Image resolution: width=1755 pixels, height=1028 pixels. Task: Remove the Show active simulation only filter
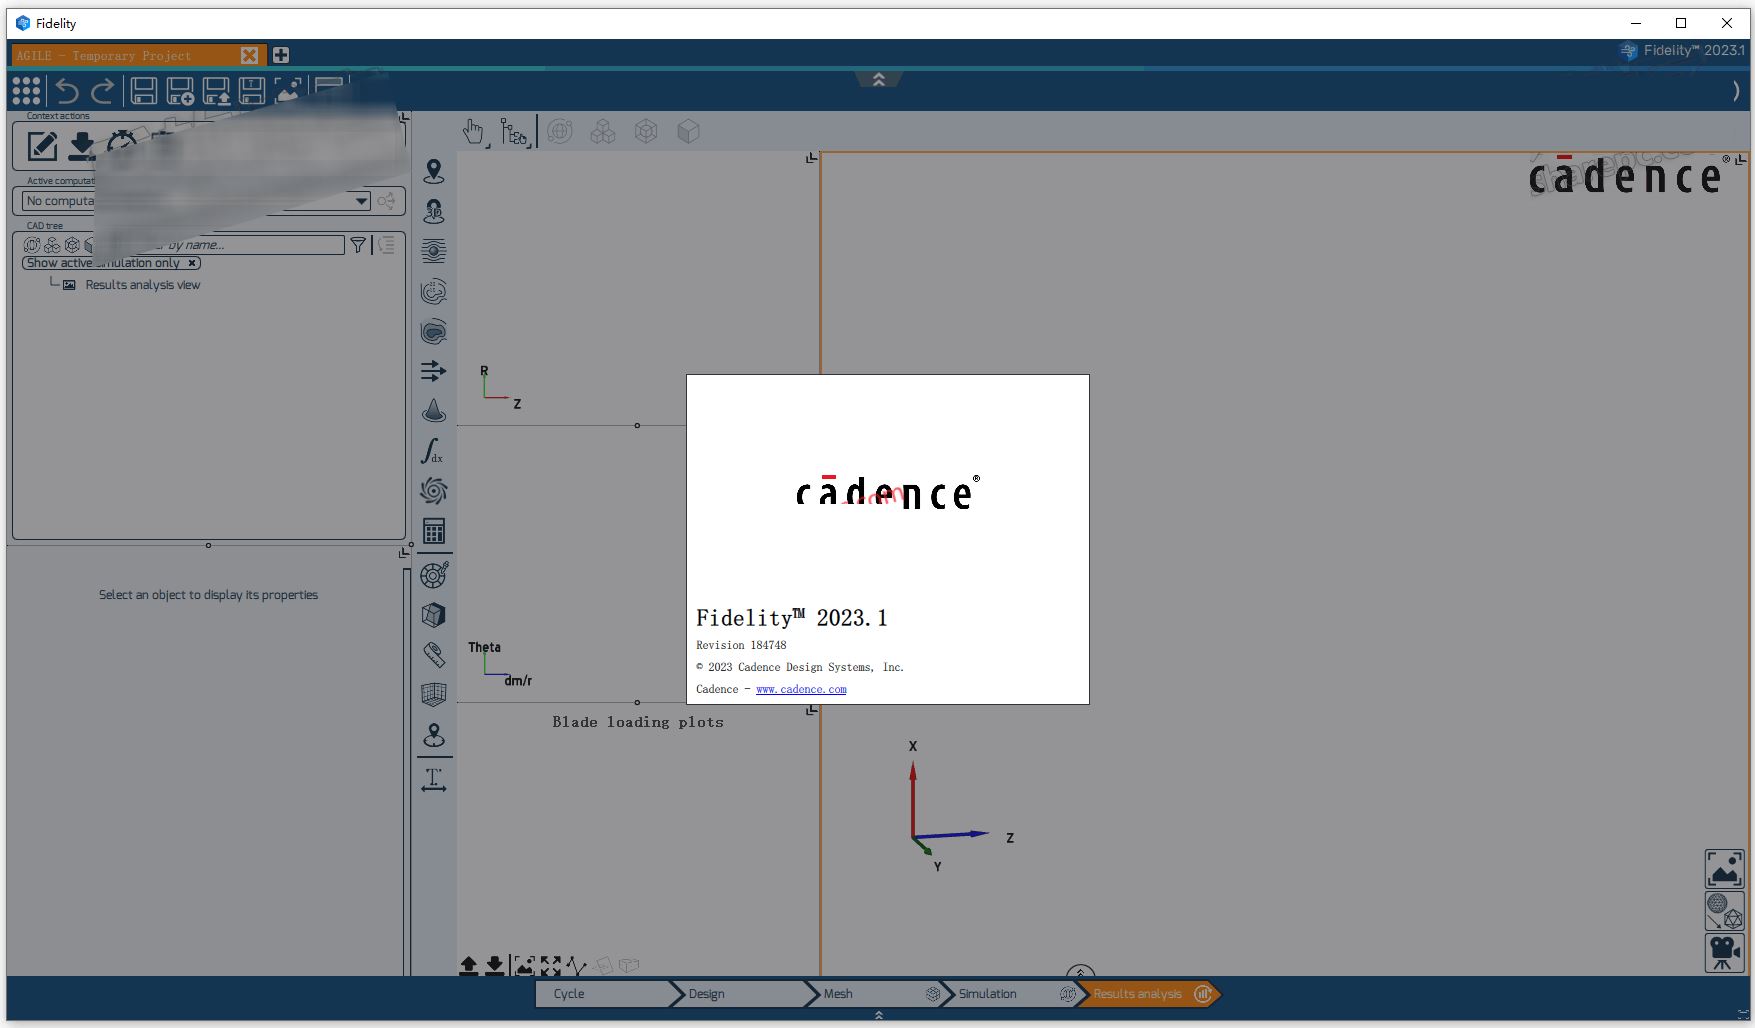(192, 263)
